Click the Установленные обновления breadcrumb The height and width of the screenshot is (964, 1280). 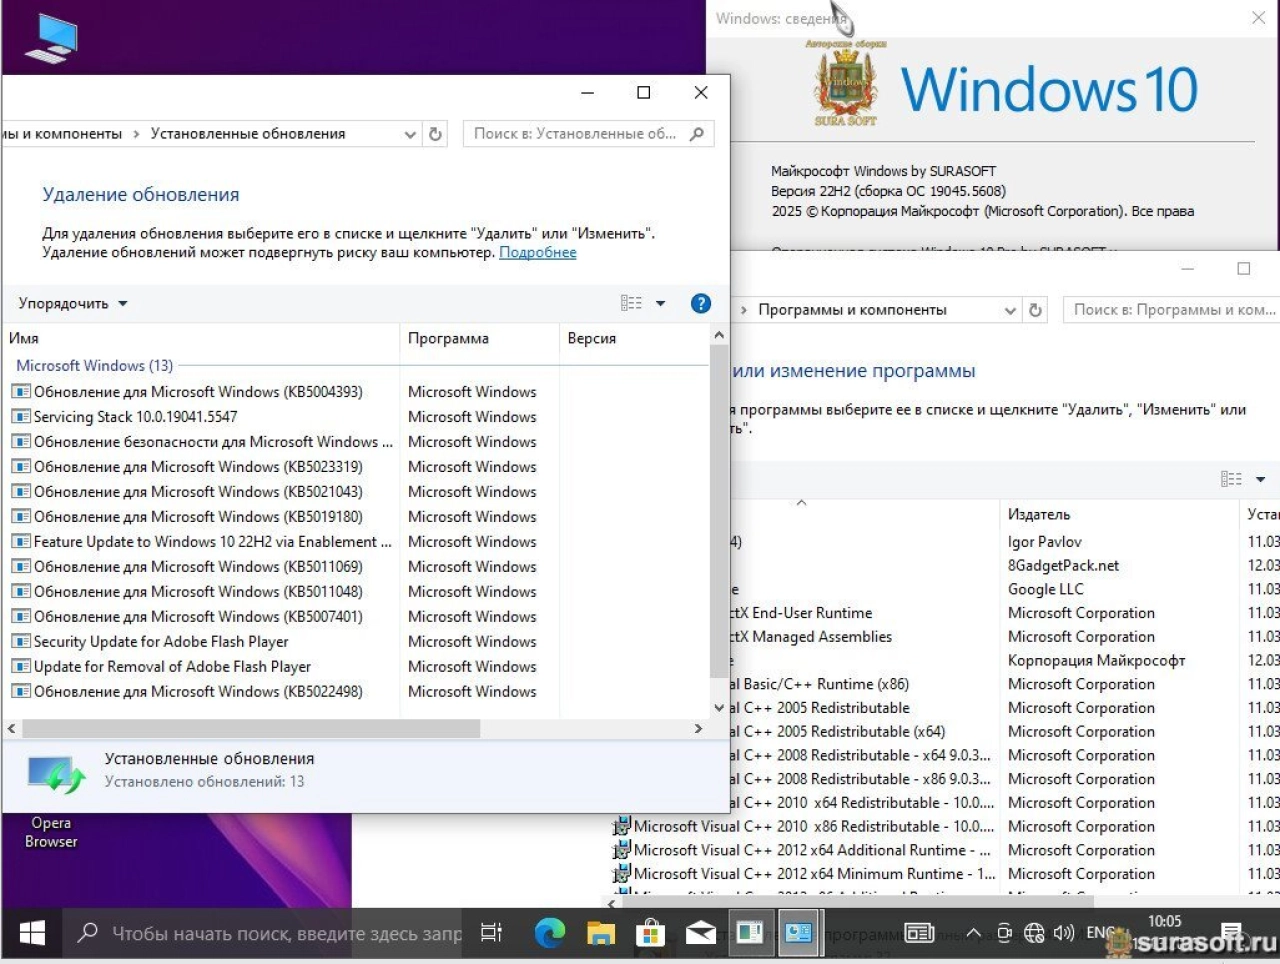point(248,134)
